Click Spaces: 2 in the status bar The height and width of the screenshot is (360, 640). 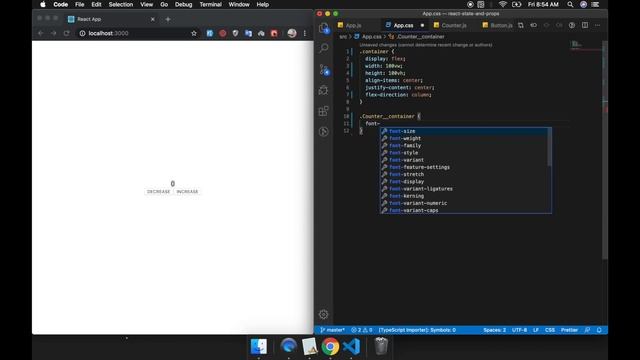(494, 330)
